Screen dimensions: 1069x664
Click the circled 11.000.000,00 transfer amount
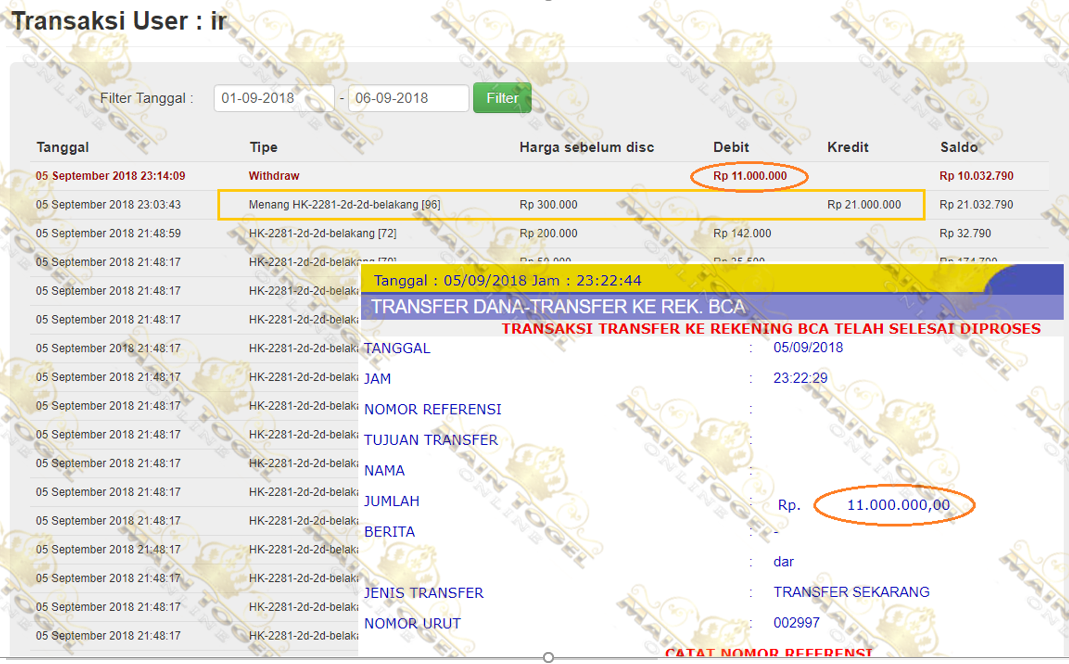897,505
